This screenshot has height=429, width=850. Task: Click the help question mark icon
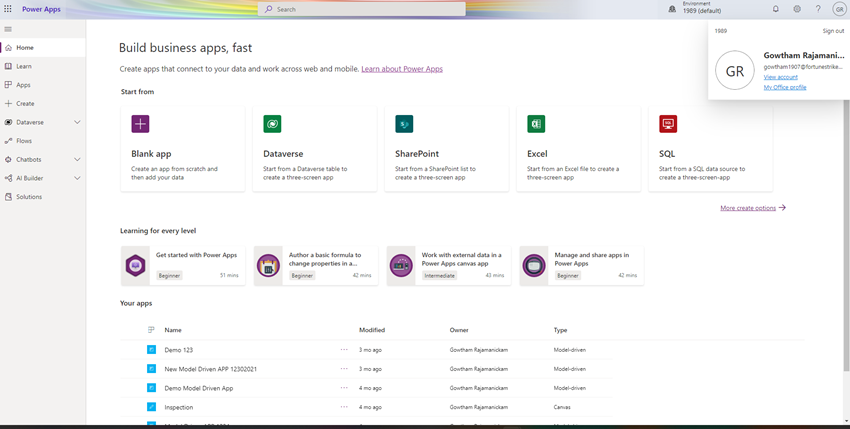[818, 9]
